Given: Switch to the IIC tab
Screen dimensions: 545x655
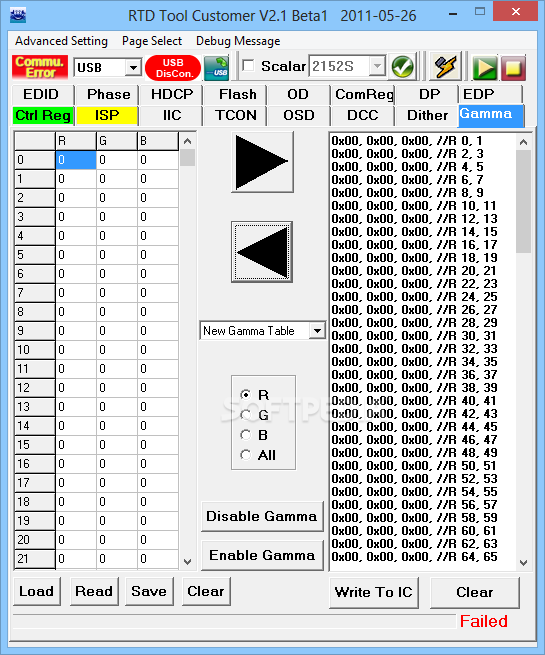Looking at the screenshot, I should [x=172, y=115].
